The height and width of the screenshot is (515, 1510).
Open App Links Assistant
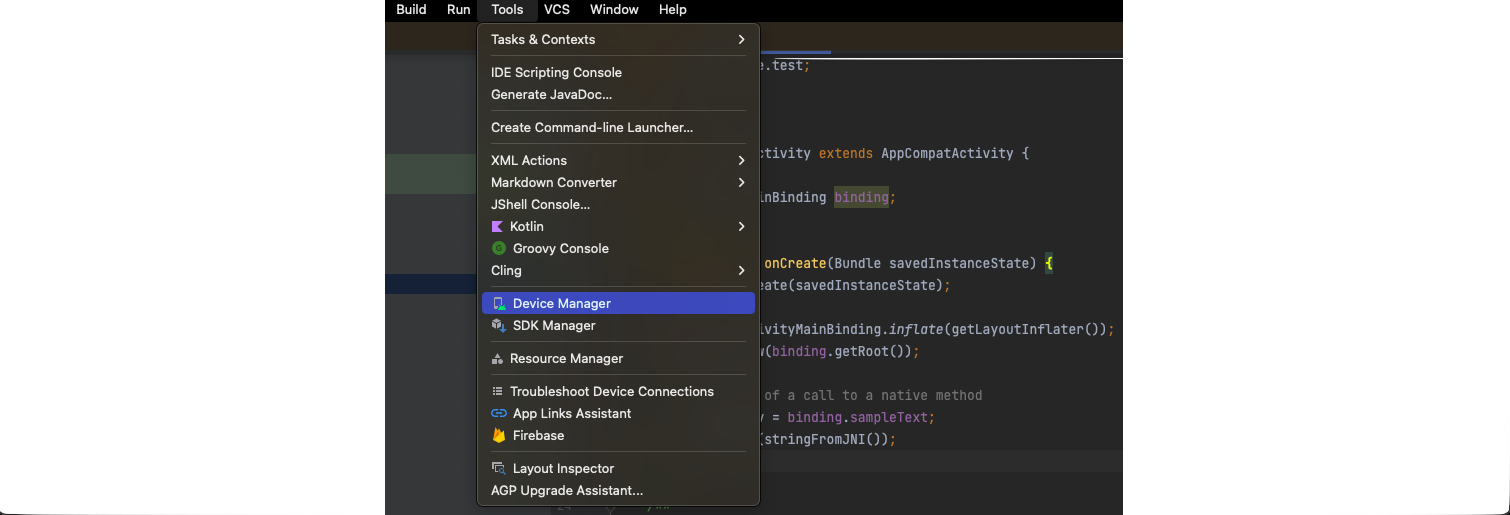pyautogui.click(x=618, y=413)
